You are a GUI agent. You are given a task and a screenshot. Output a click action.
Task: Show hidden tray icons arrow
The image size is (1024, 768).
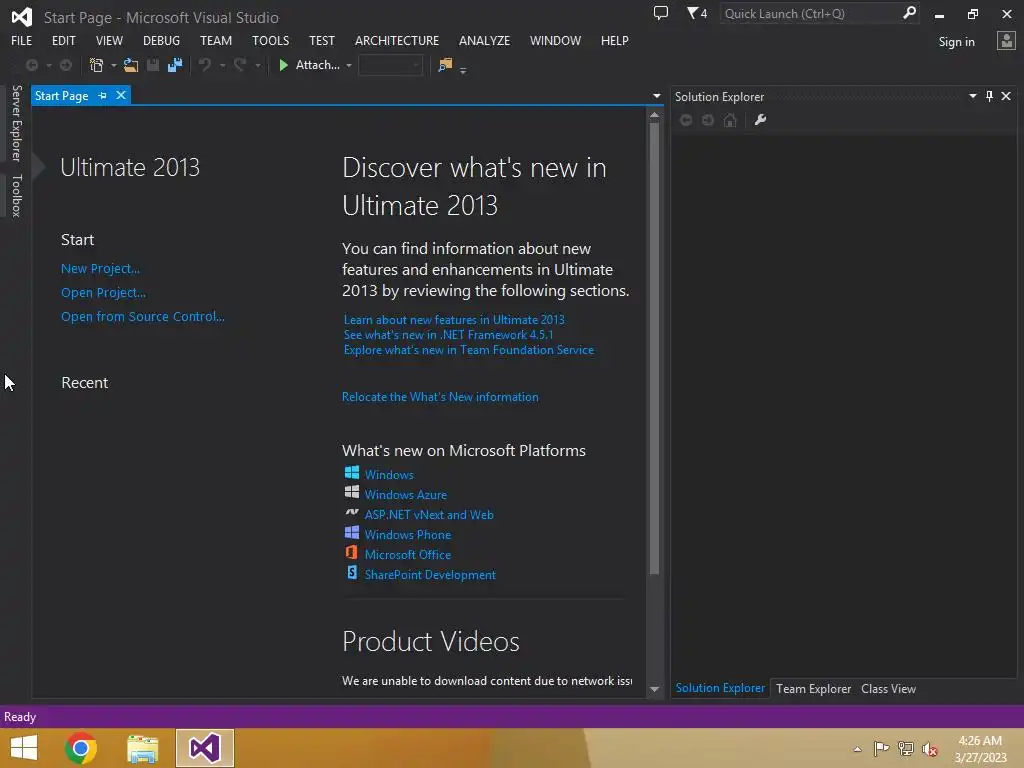click(x=857, y=749)
